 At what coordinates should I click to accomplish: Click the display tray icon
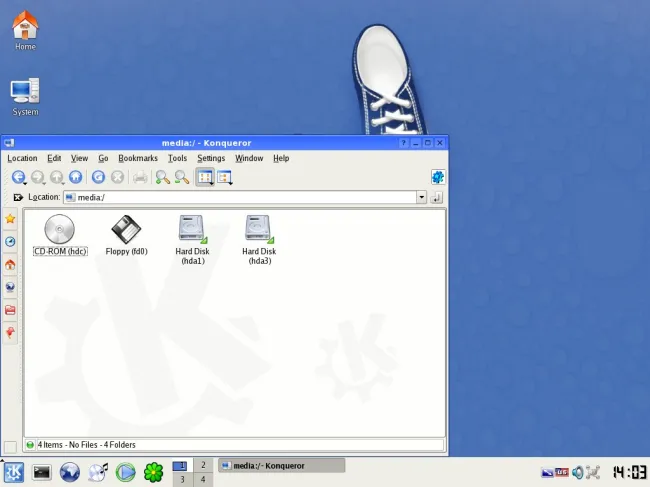point(547,472)
